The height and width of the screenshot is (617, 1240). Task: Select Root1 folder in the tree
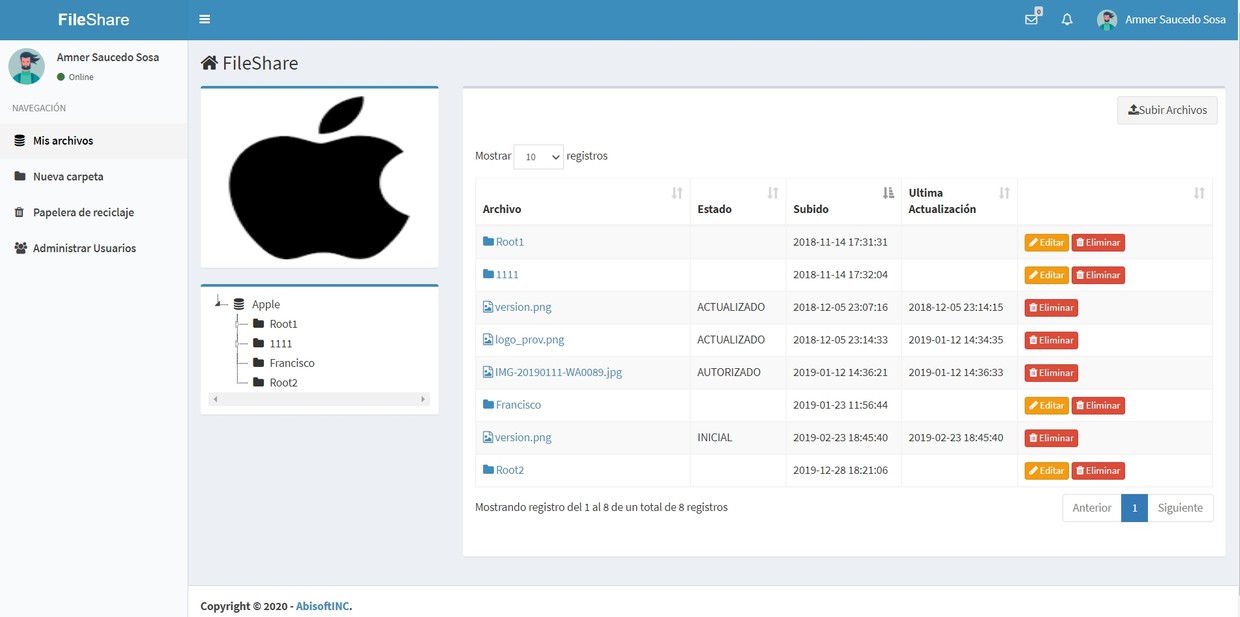[283, 324]
